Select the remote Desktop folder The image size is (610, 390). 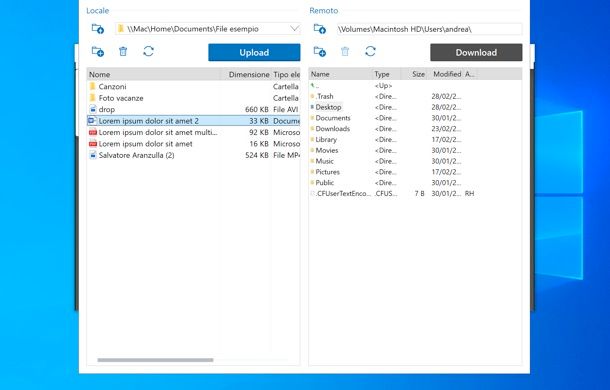click(x=393, y=107)
